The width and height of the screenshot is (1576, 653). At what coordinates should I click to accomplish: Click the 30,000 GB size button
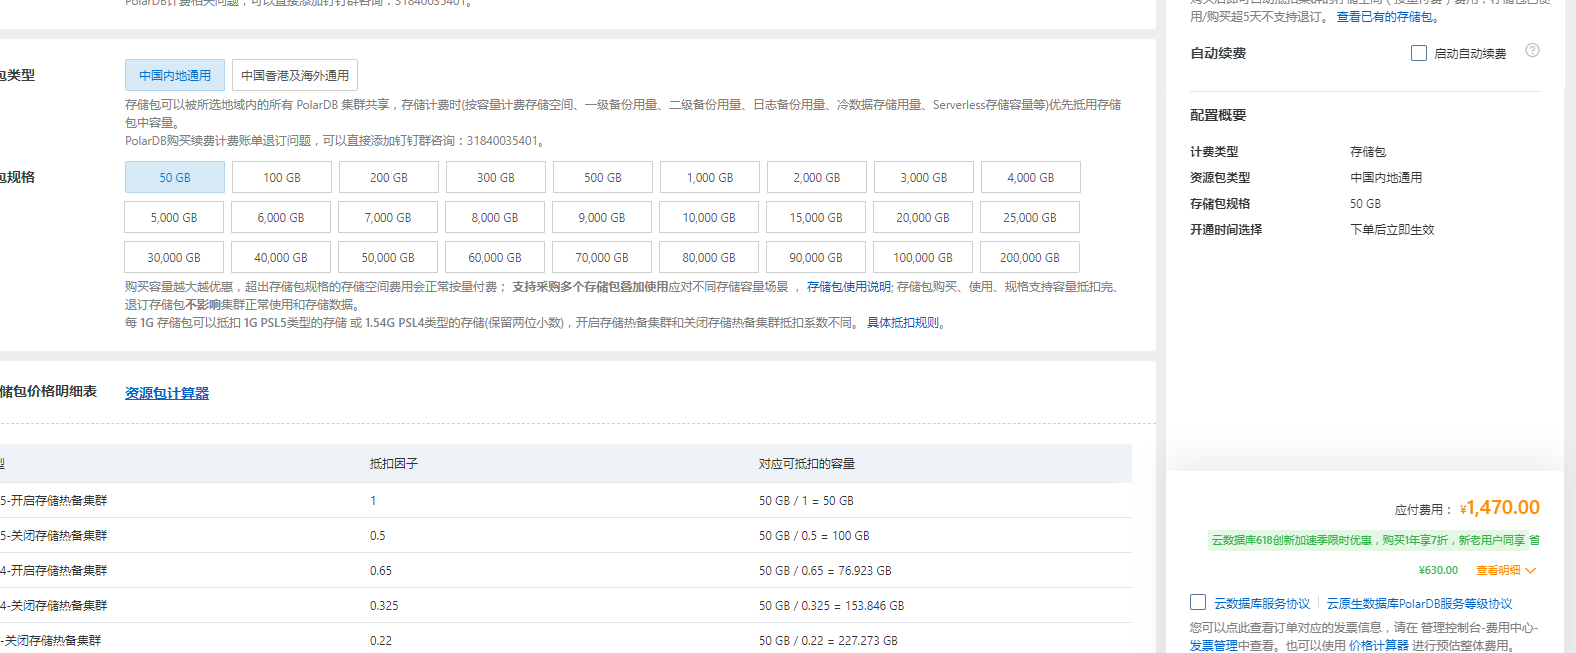tap(174, 257)
